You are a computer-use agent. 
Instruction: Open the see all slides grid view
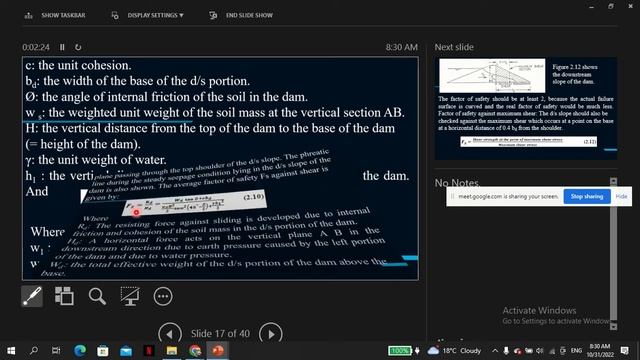(x=64, y=296)
